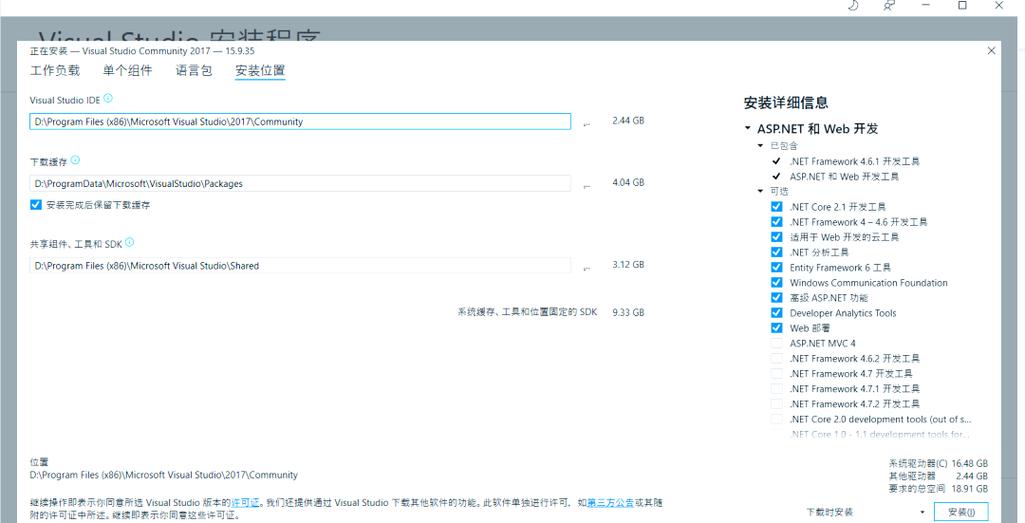The height and width of the screenshot is (523, 1025).
Task: Uncheck .NET Framework 4 – 4.6 开发工具
Action: tap(777, 222)
